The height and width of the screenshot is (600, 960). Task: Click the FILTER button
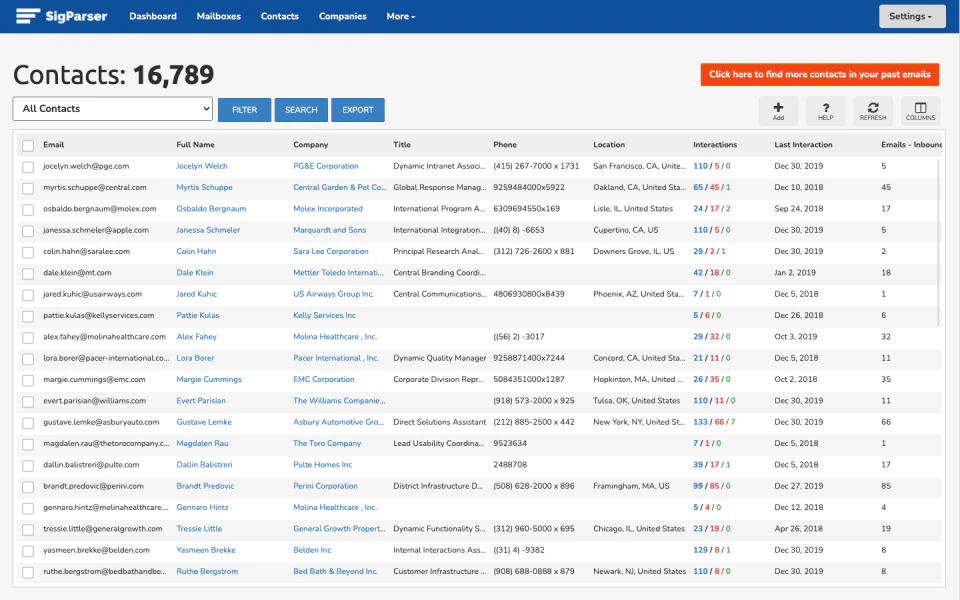tap(244, 109)
